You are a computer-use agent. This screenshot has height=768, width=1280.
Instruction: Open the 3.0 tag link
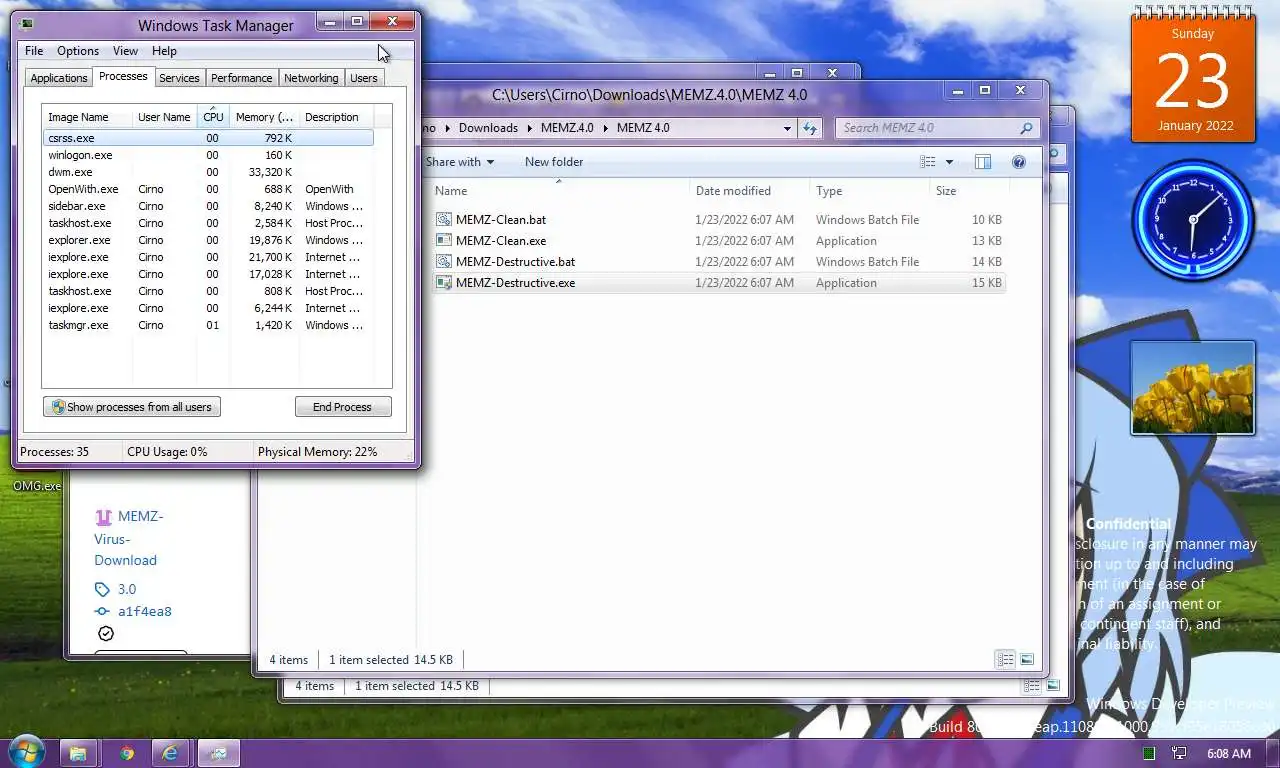[x=127, y=589]
